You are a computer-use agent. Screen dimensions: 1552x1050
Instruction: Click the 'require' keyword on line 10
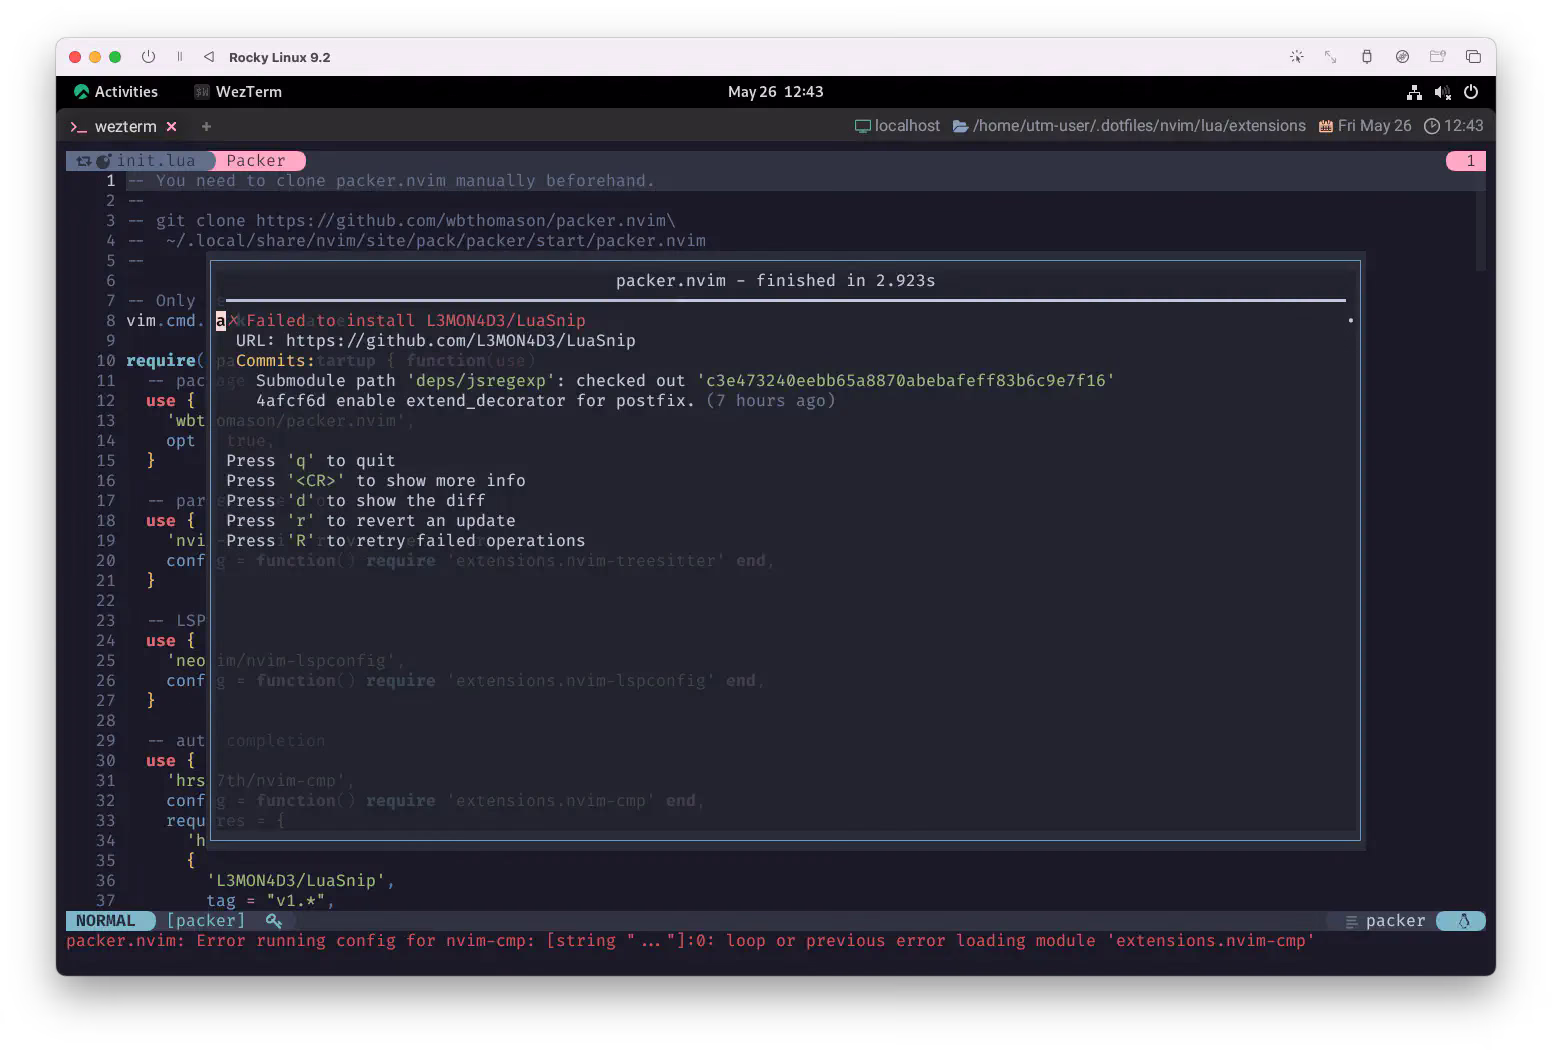tap(161, 361)
